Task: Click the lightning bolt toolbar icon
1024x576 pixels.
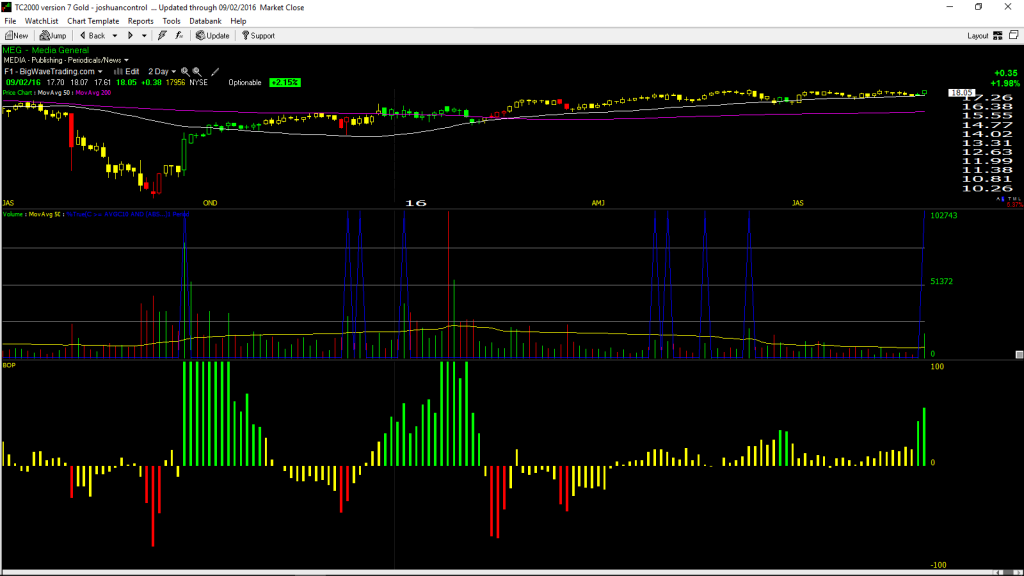Action: click(162, 36)
